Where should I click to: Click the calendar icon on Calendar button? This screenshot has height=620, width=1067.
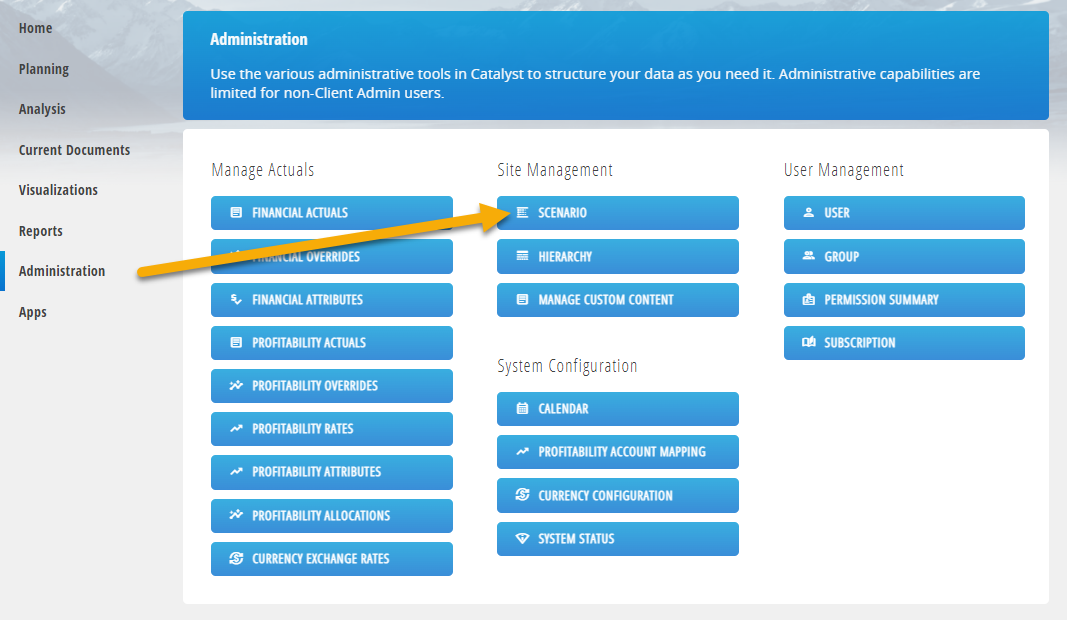(x=522, y=408)
